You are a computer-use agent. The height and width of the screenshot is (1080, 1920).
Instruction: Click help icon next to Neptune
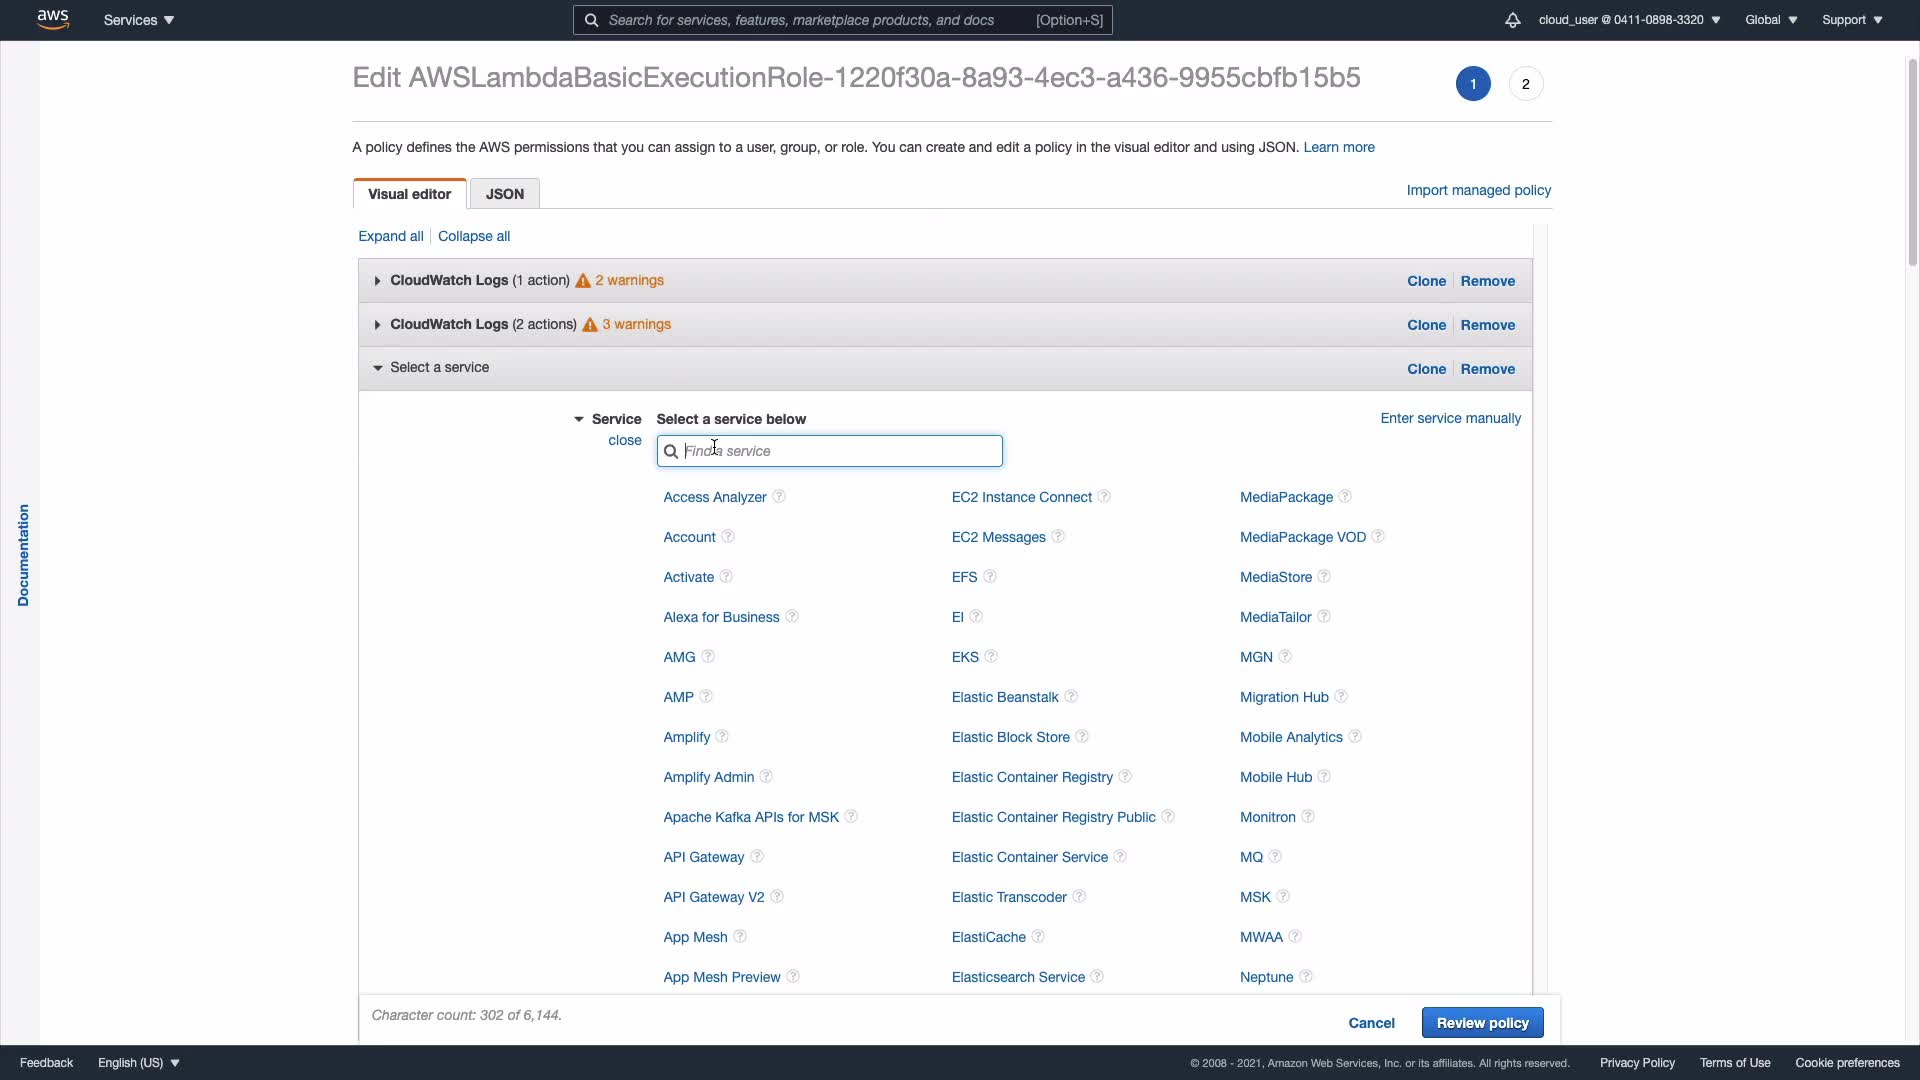(x=1306, y=977)
